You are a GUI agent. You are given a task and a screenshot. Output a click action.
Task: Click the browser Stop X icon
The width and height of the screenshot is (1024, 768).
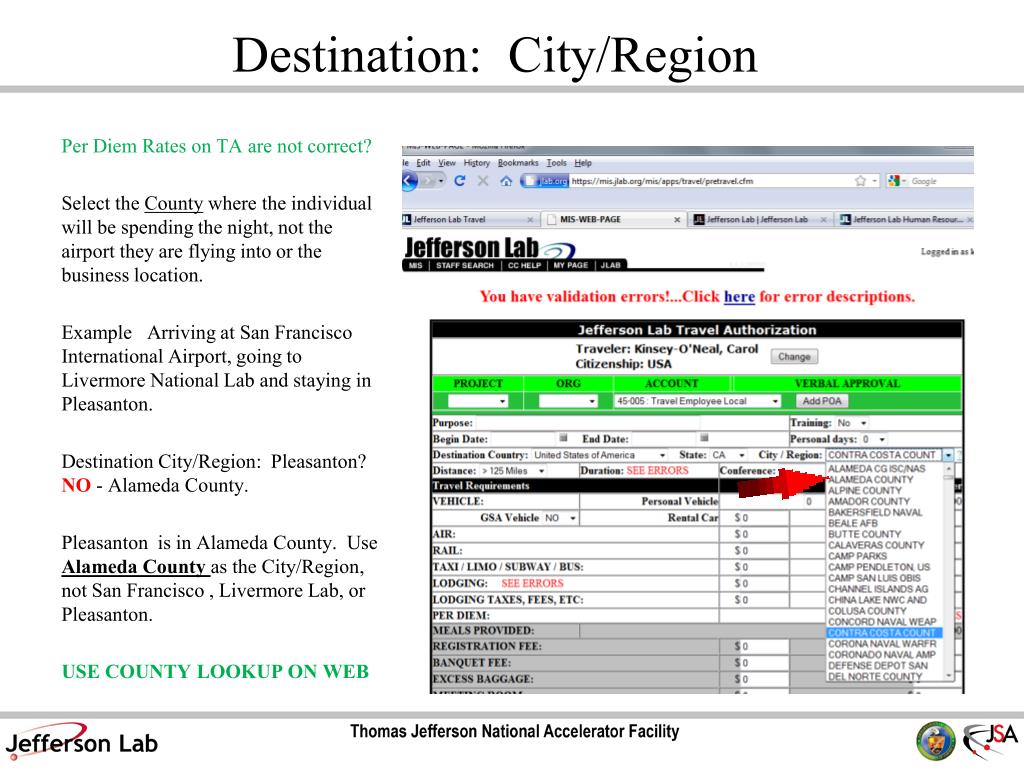483,181
